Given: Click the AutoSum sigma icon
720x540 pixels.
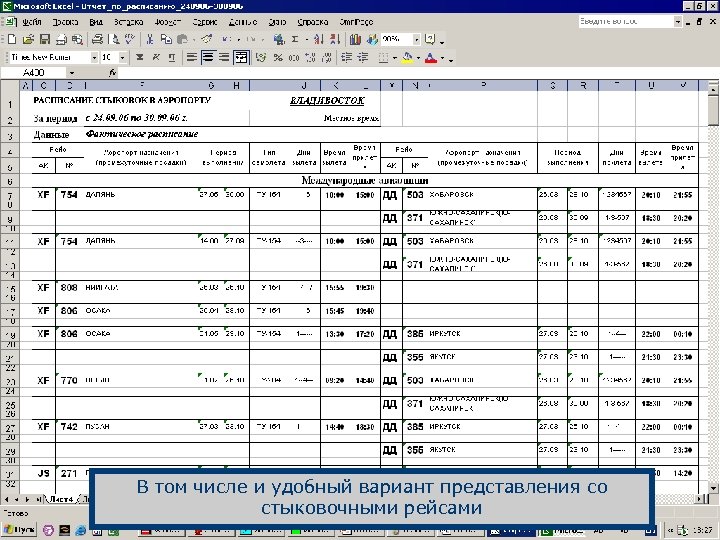Looking at the screenshot, I should click(295, 39).
